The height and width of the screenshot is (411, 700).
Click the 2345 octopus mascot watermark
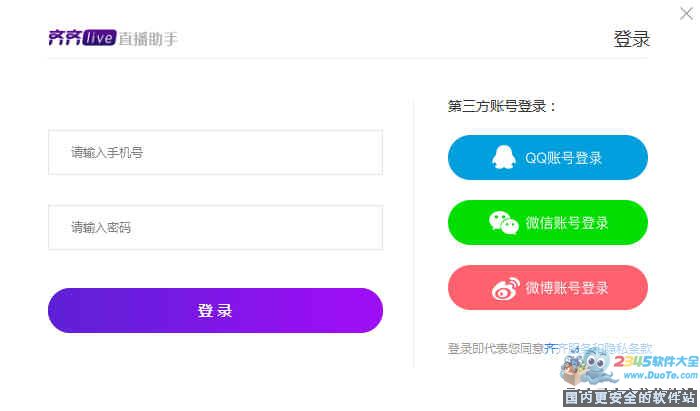pyautogui.click(x=588, y=367)
